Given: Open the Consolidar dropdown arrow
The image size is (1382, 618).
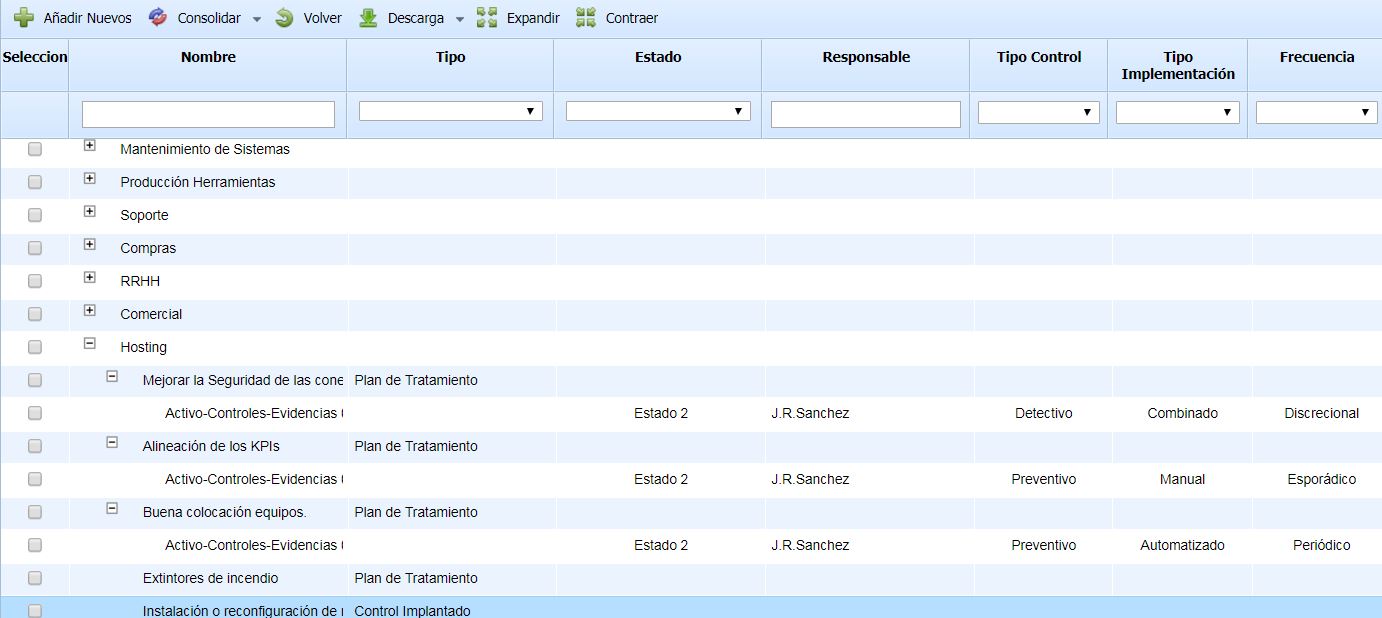Looking at the screenshot, I should pyautogui.click(x=257, y=19).
